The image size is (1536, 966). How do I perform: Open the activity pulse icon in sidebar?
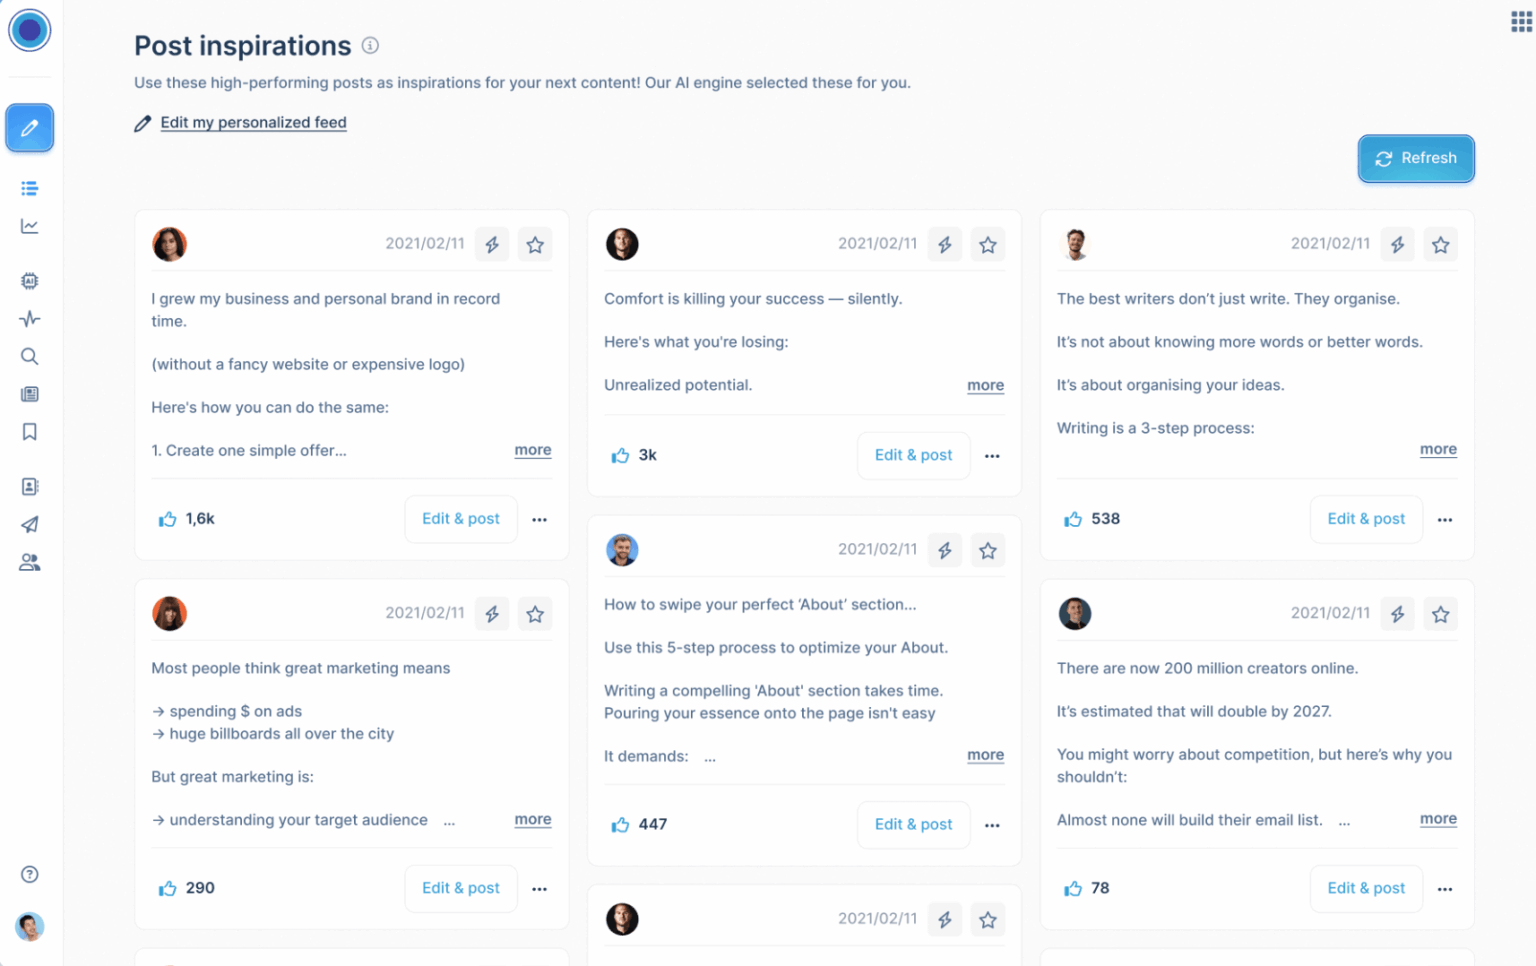pyautogui.click(x=29, y=318)
